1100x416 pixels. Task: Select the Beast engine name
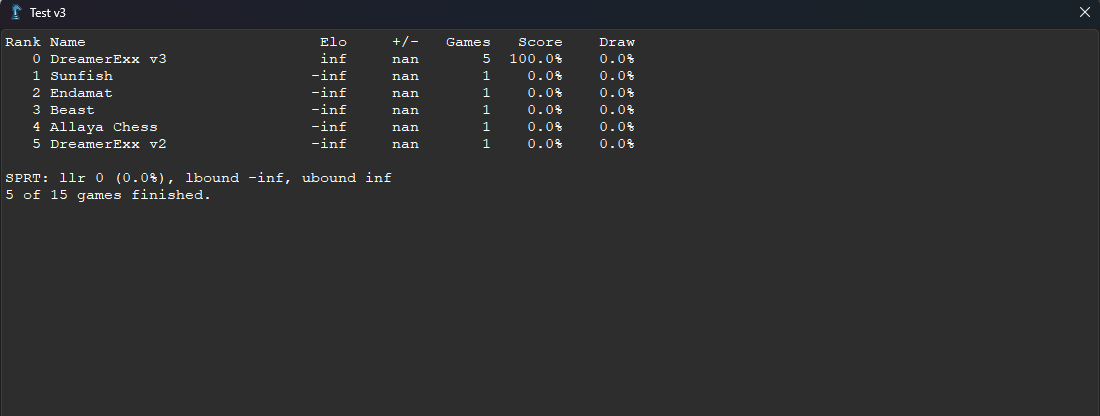coord(72,110)
